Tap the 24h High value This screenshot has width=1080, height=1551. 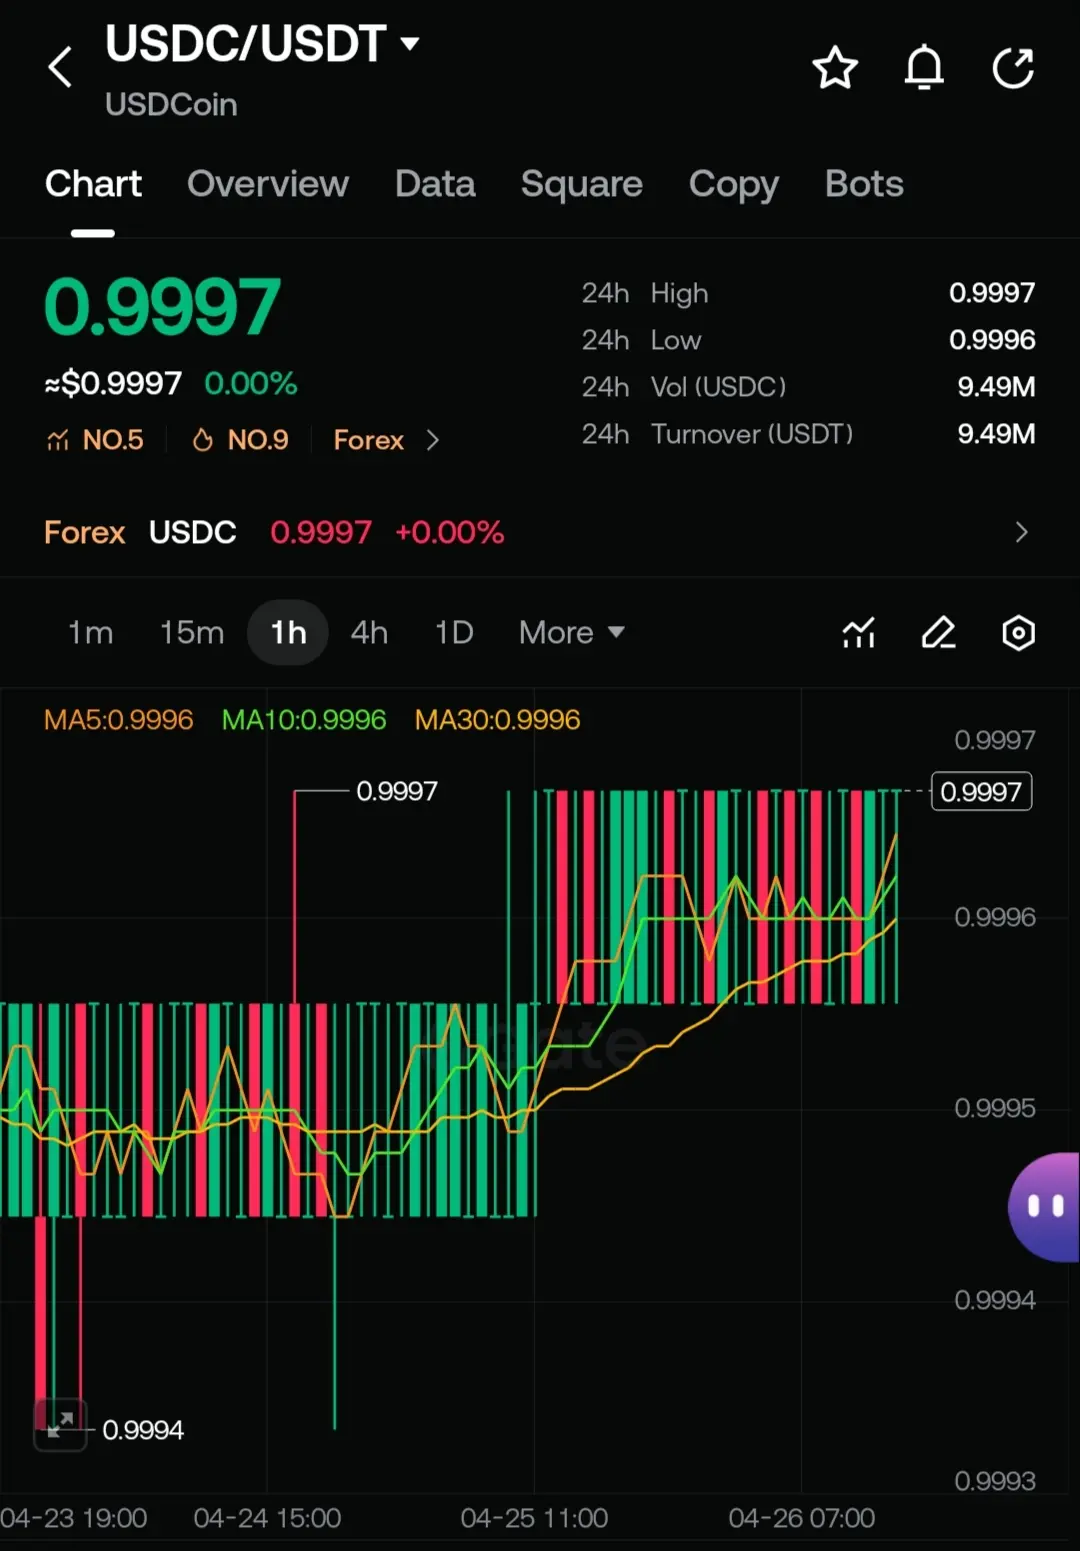pyautogui.click(x=992, y=293)
